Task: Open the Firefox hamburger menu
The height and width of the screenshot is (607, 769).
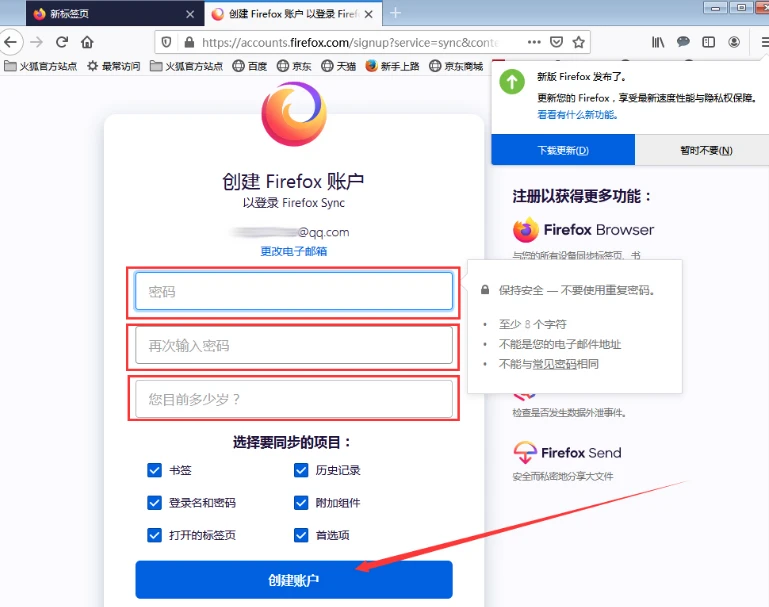Action: tap(764, 42)
